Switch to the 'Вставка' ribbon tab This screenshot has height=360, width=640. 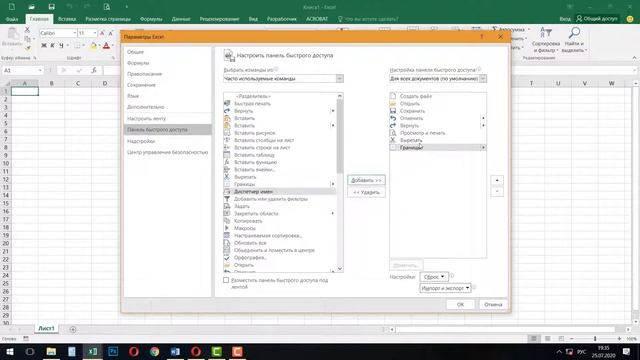click(x=67, y=19)
